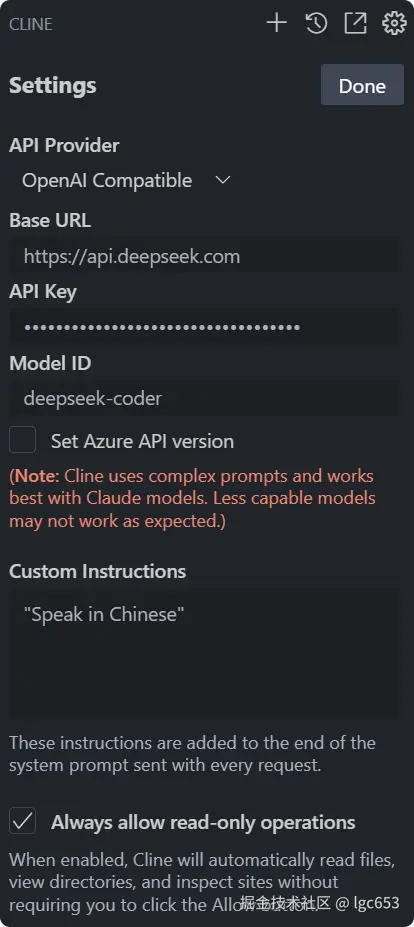The width and height of the screenshot is (414, 927).
Task: Open the task history clock icon
Action: pos(316,23)
